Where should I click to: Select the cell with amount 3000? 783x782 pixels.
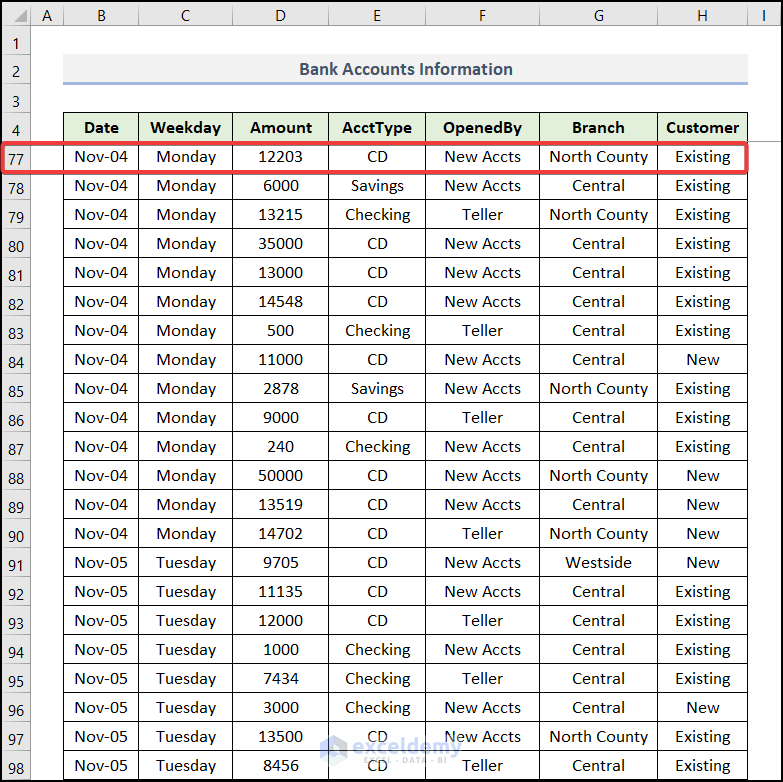[x=281, y=707]
